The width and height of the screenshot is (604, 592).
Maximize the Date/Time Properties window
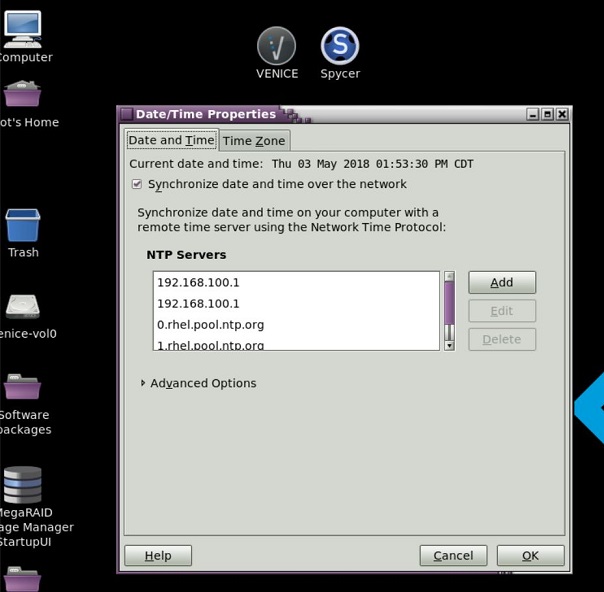(547, 114)
